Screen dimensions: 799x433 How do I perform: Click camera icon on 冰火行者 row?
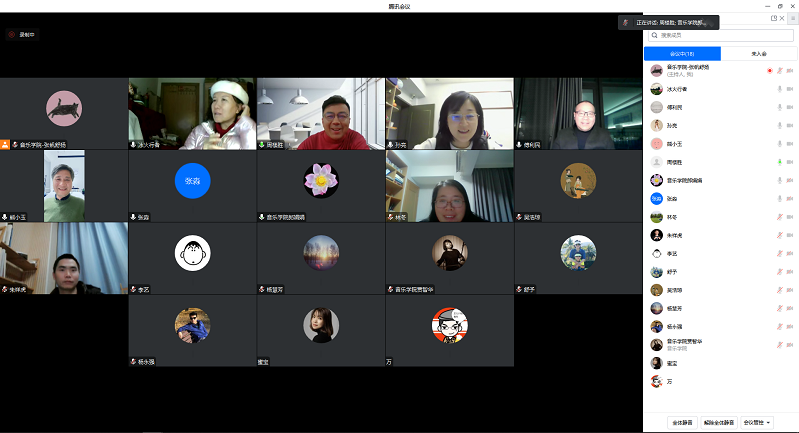[790, 89]
